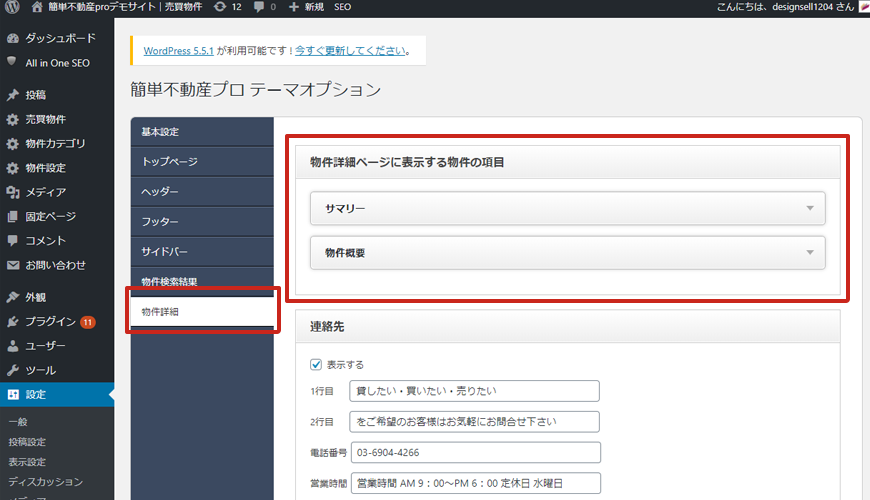The width and height of the screenshot is (870, 500).
Task: Open the 物件検索結果 tab
Action: [x=202, y=282]
